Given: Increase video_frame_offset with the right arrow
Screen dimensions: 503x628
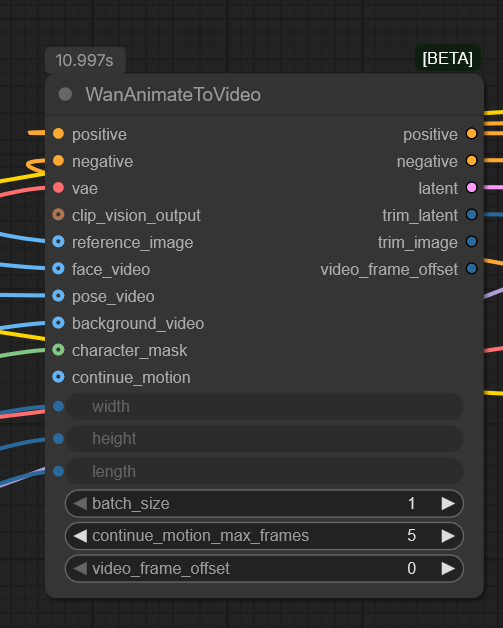Looking at the screenshot, I should click(448, 568).
